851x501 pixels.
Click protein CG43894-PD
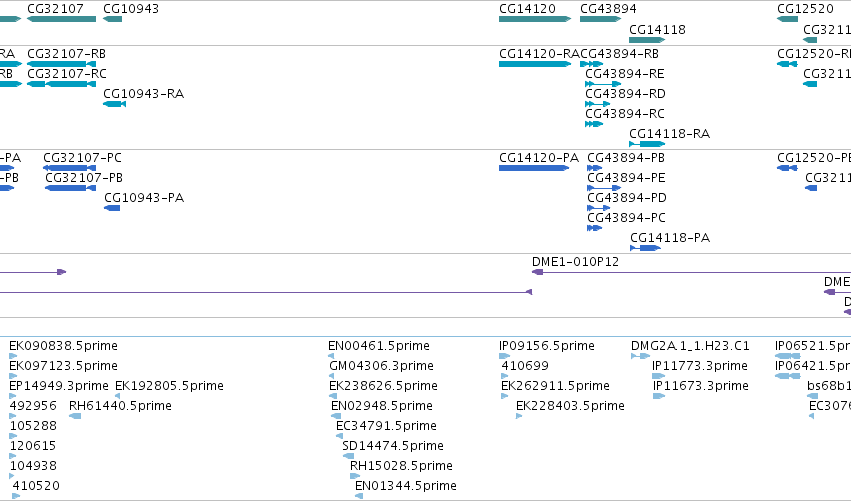[x=599, y=208]
